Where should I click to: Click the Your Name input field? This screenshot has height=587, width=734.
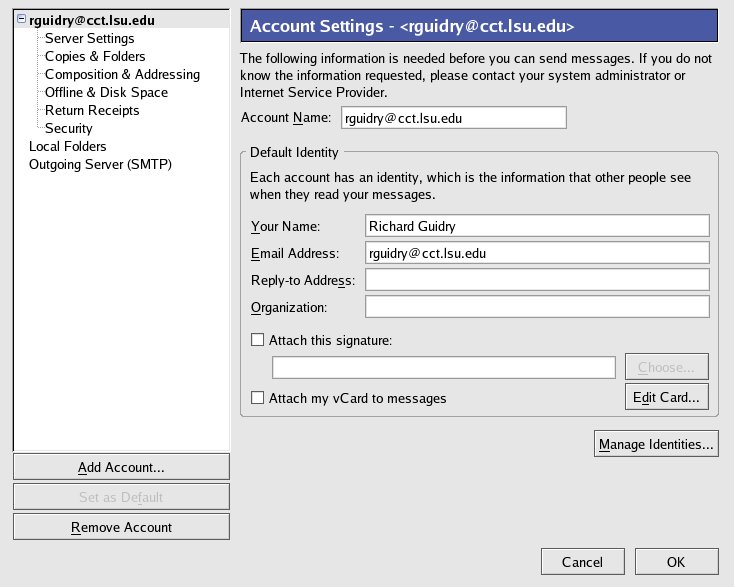537,226
